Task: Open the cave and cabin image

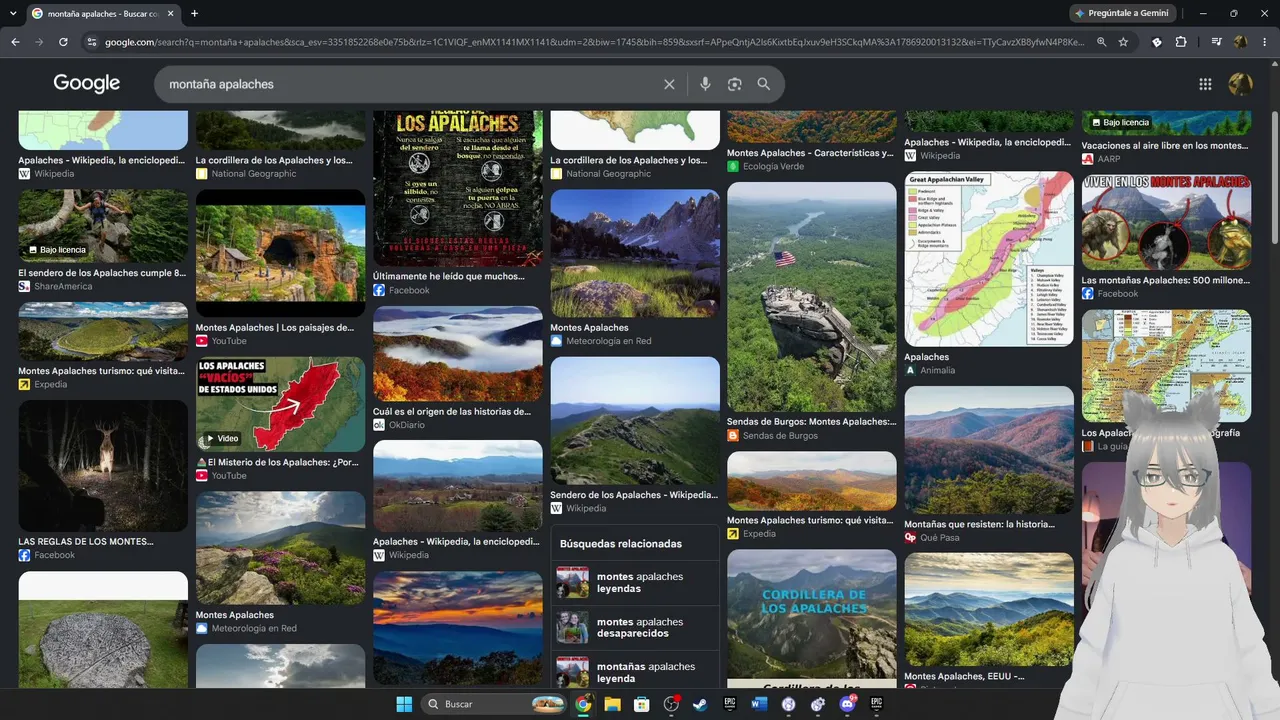Action: point(281,253)
